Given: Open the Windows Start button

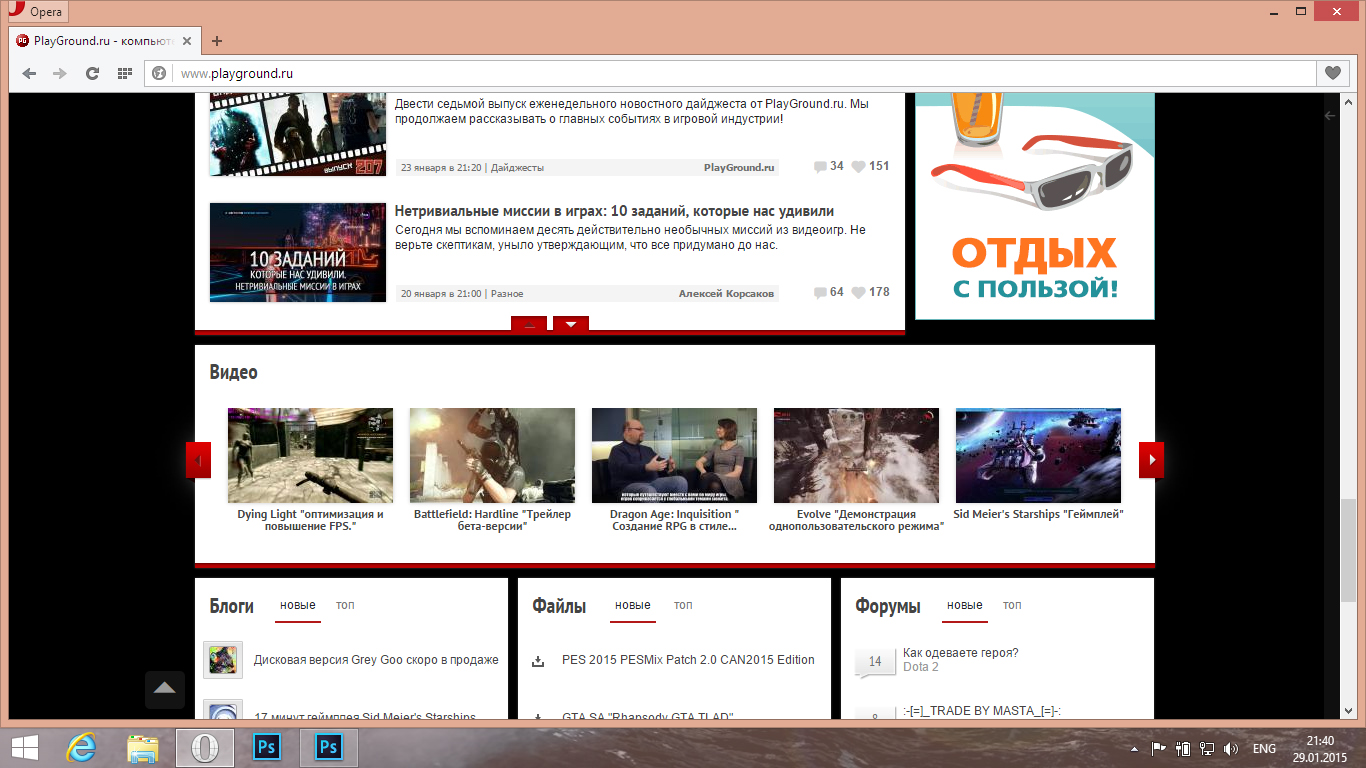Looking at the screenshot, I should pos(25,748).
